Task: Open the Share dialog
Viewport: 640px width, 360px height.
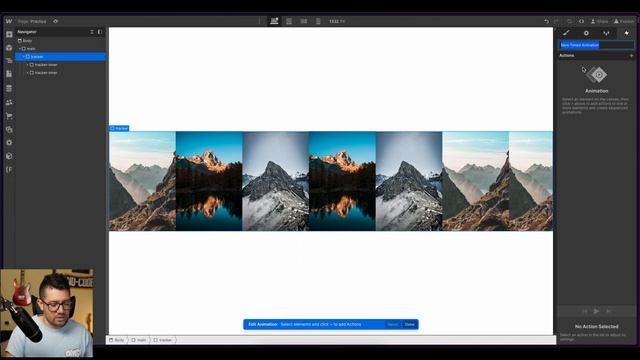Action: pos(599,21)
